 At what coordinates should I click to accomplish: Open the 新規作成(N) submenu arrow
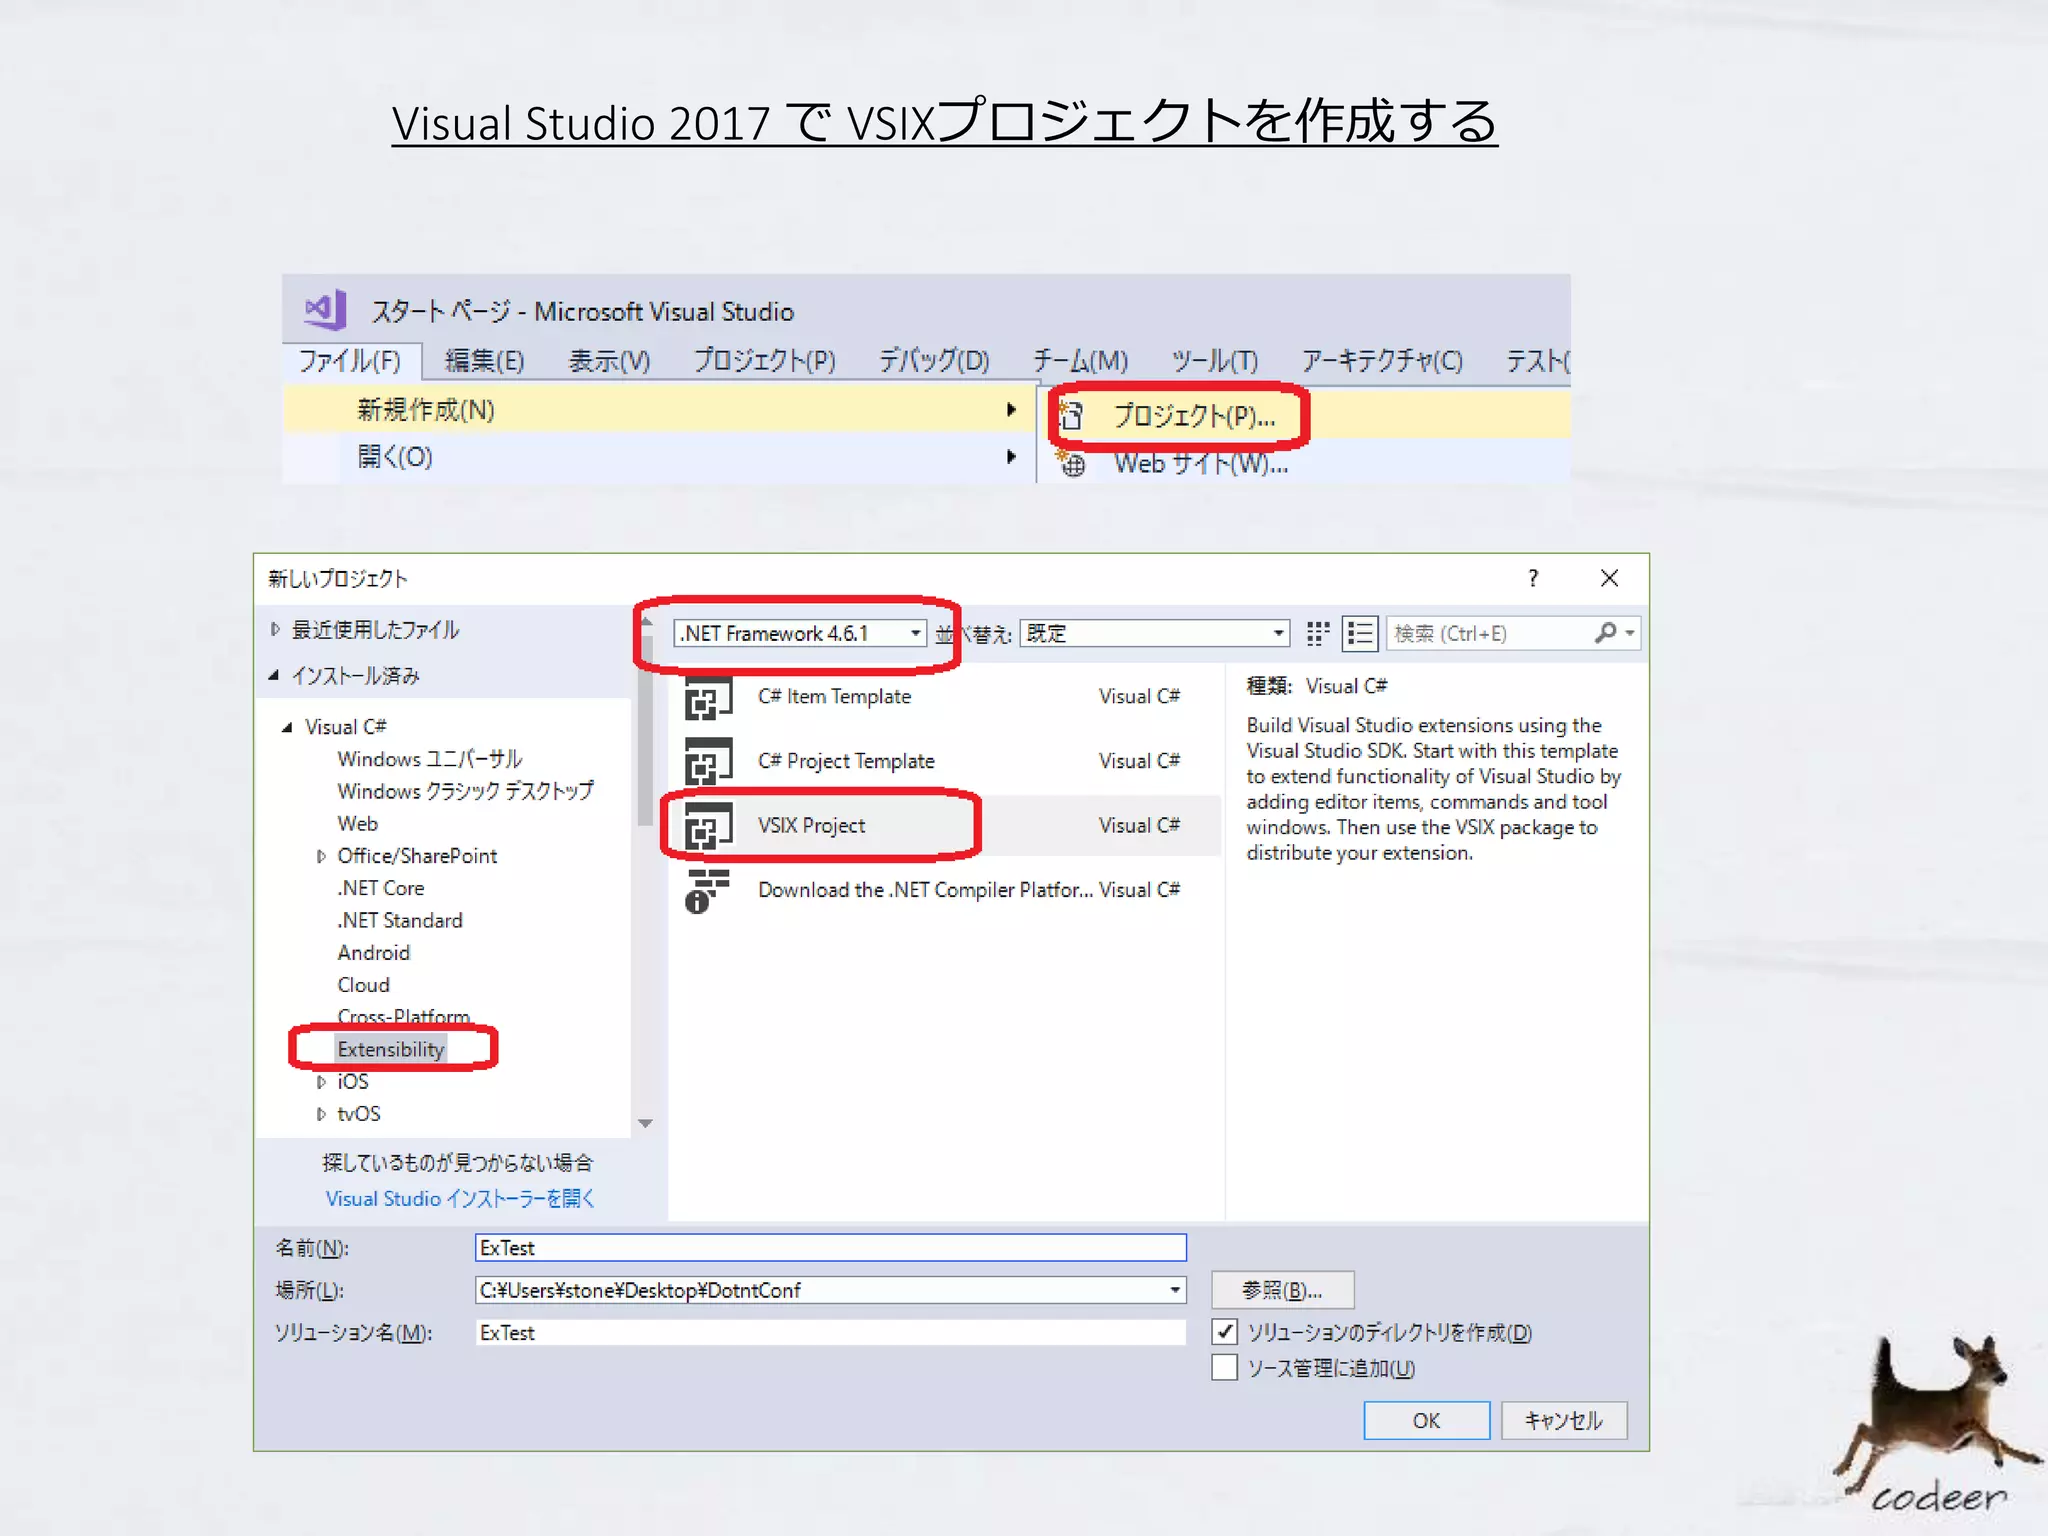(x=1011, y=409)
